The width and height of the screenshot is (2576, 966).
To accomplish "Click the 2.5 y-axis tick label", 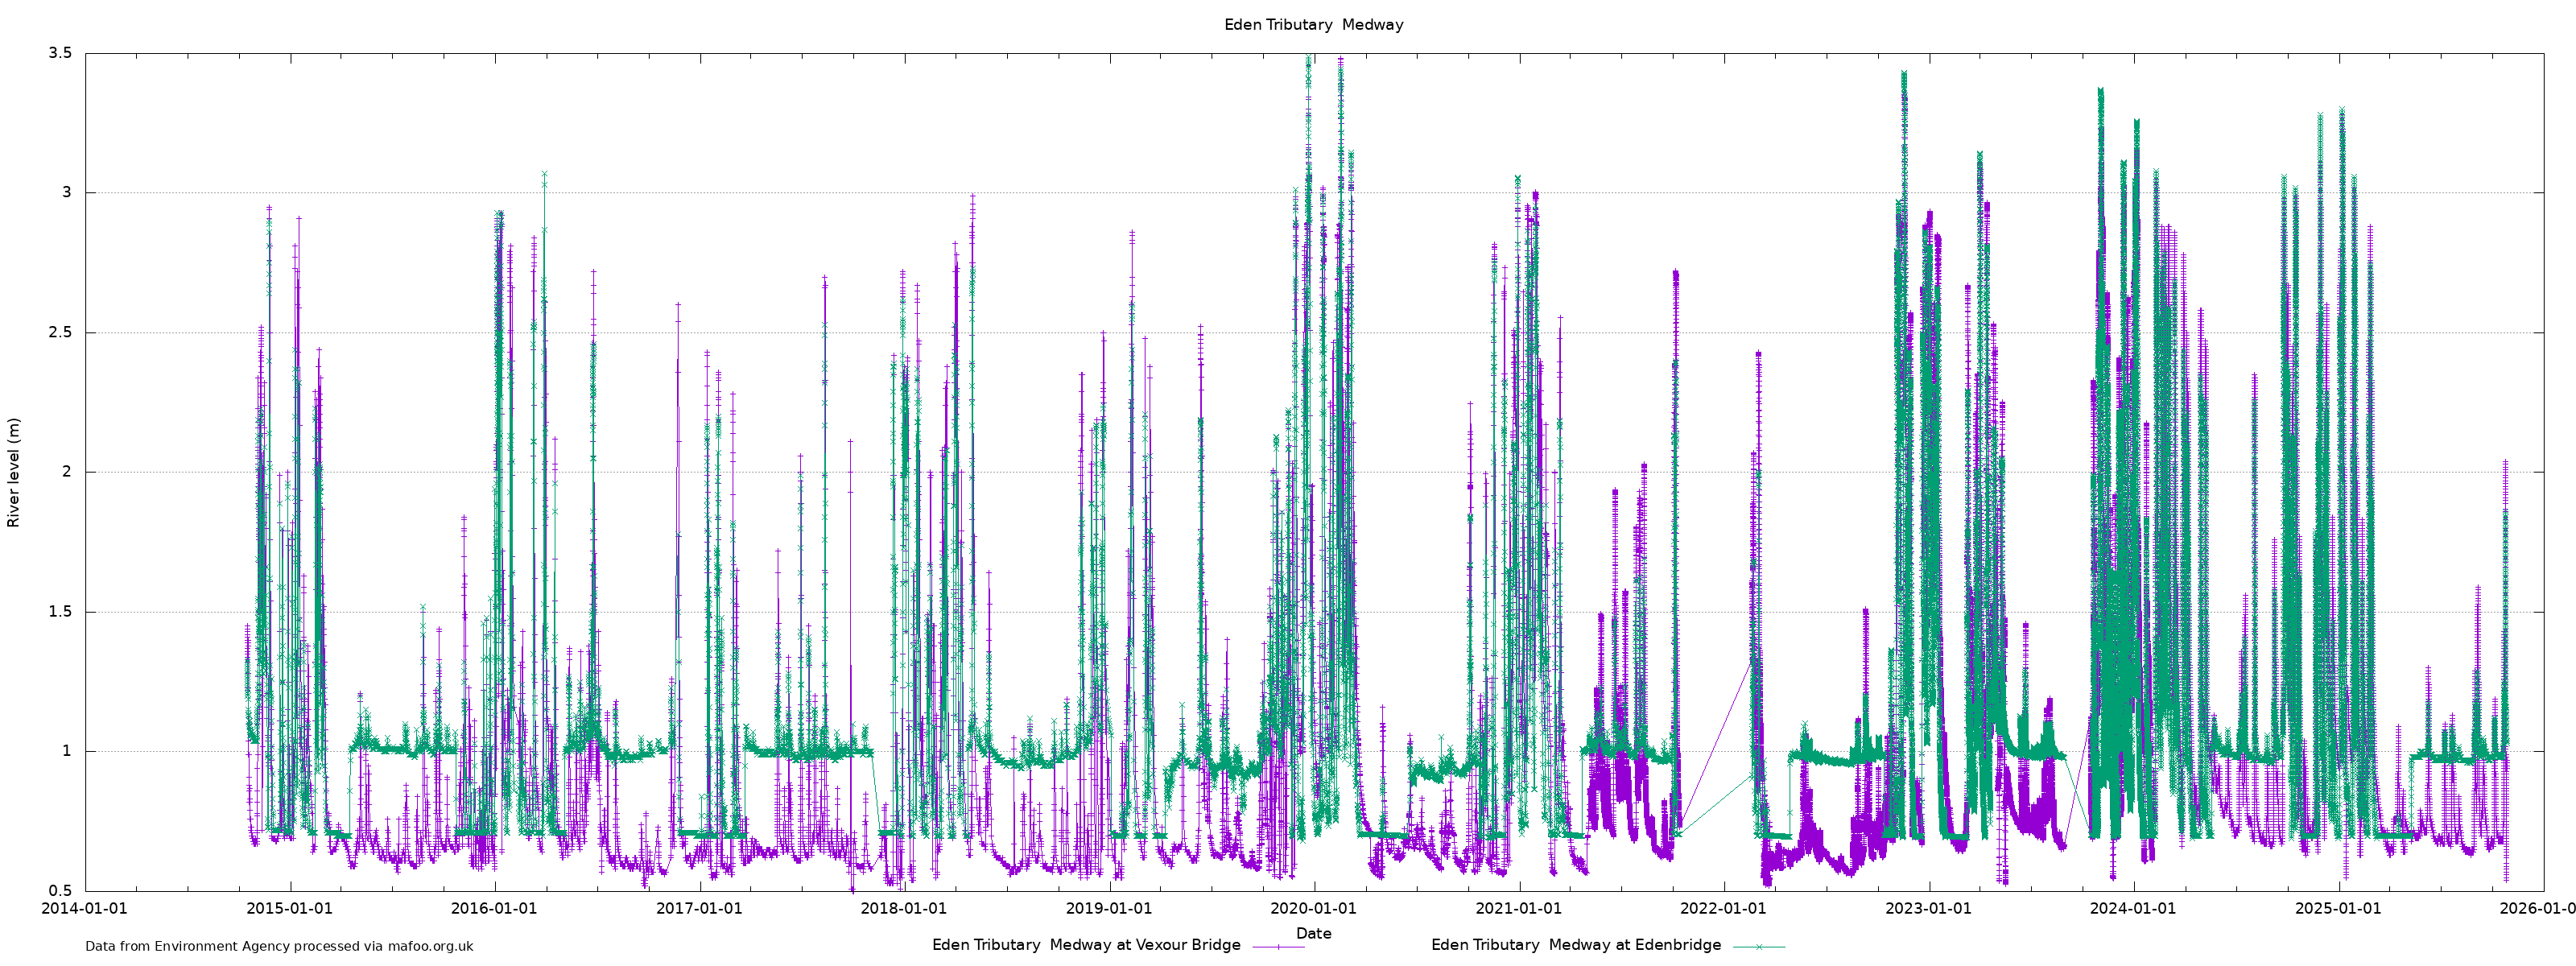I will coord(61,332).
